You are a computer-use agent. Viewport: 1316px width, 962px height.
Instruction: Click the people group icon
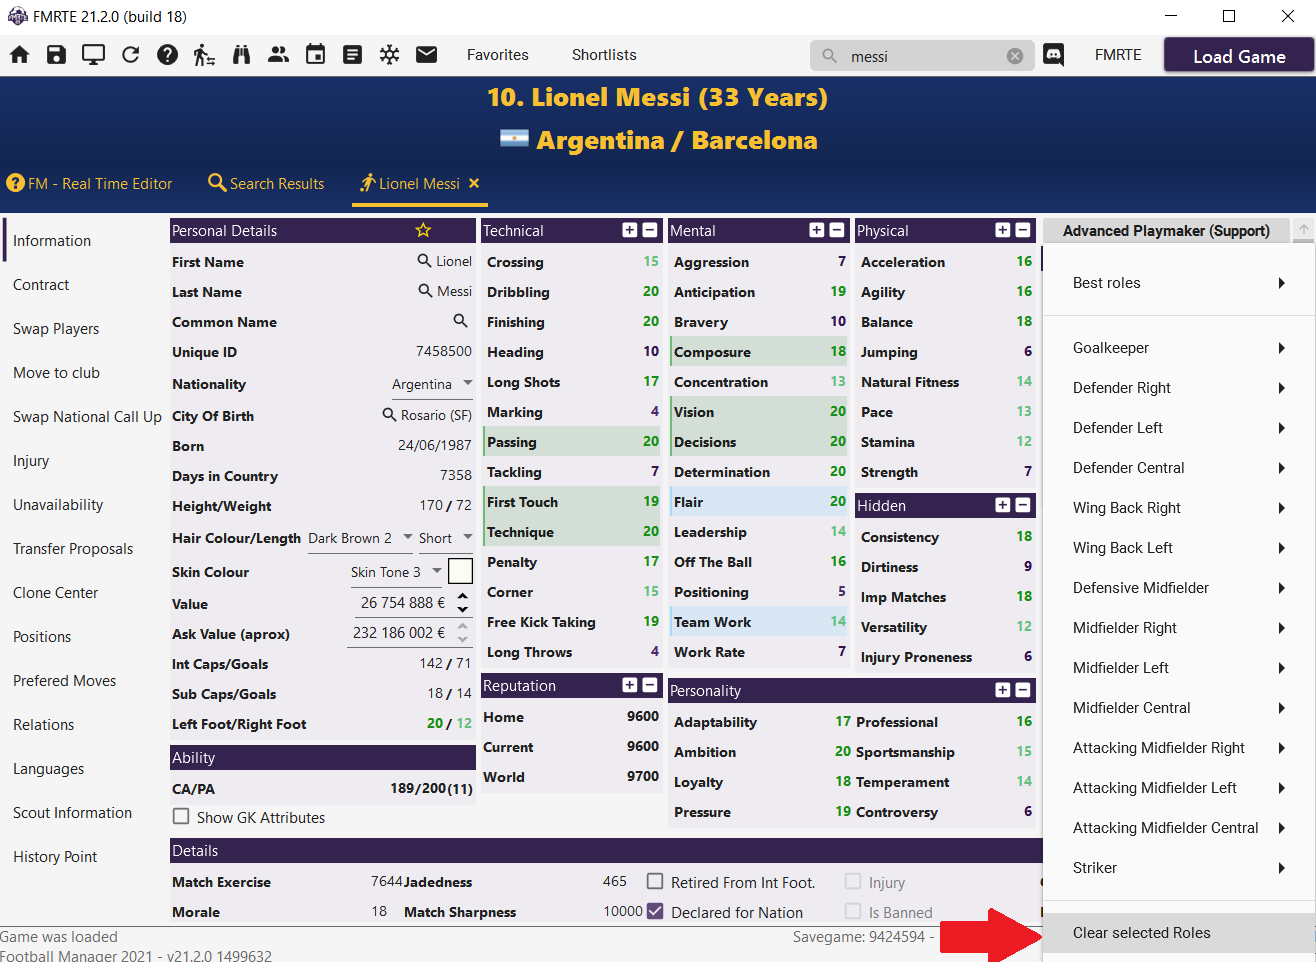(x=279, y=55)
